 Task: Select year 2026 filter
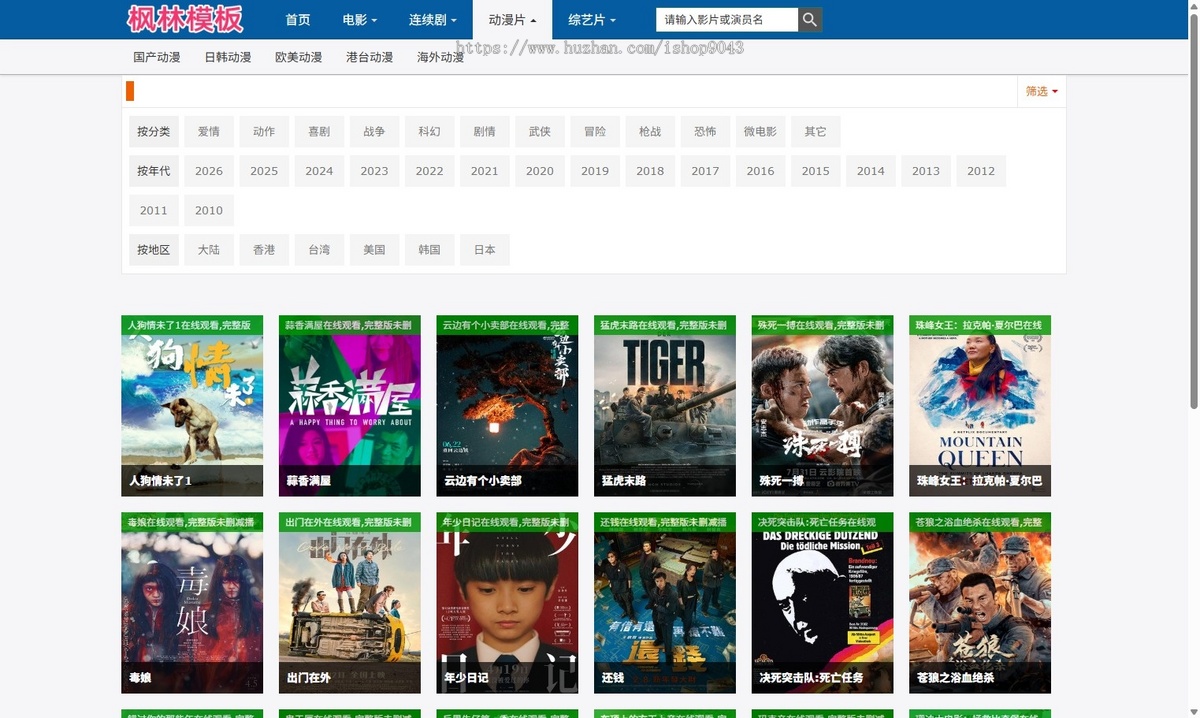coord(209,171)
